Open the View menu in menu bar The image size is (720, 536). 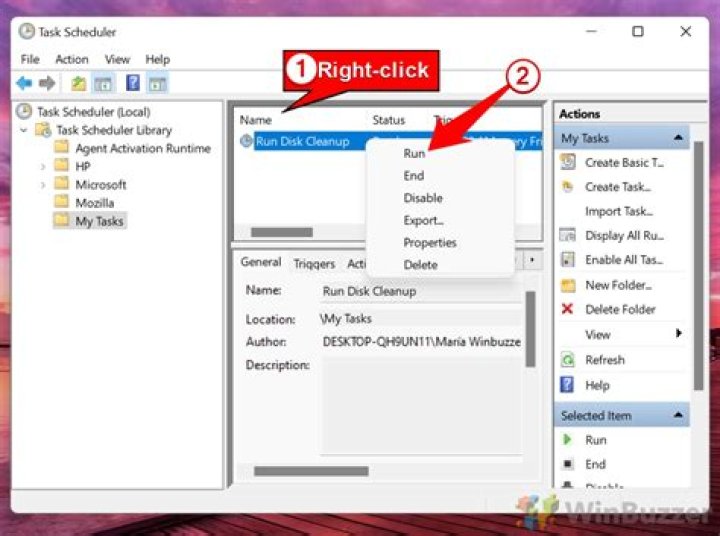[117, 59]
